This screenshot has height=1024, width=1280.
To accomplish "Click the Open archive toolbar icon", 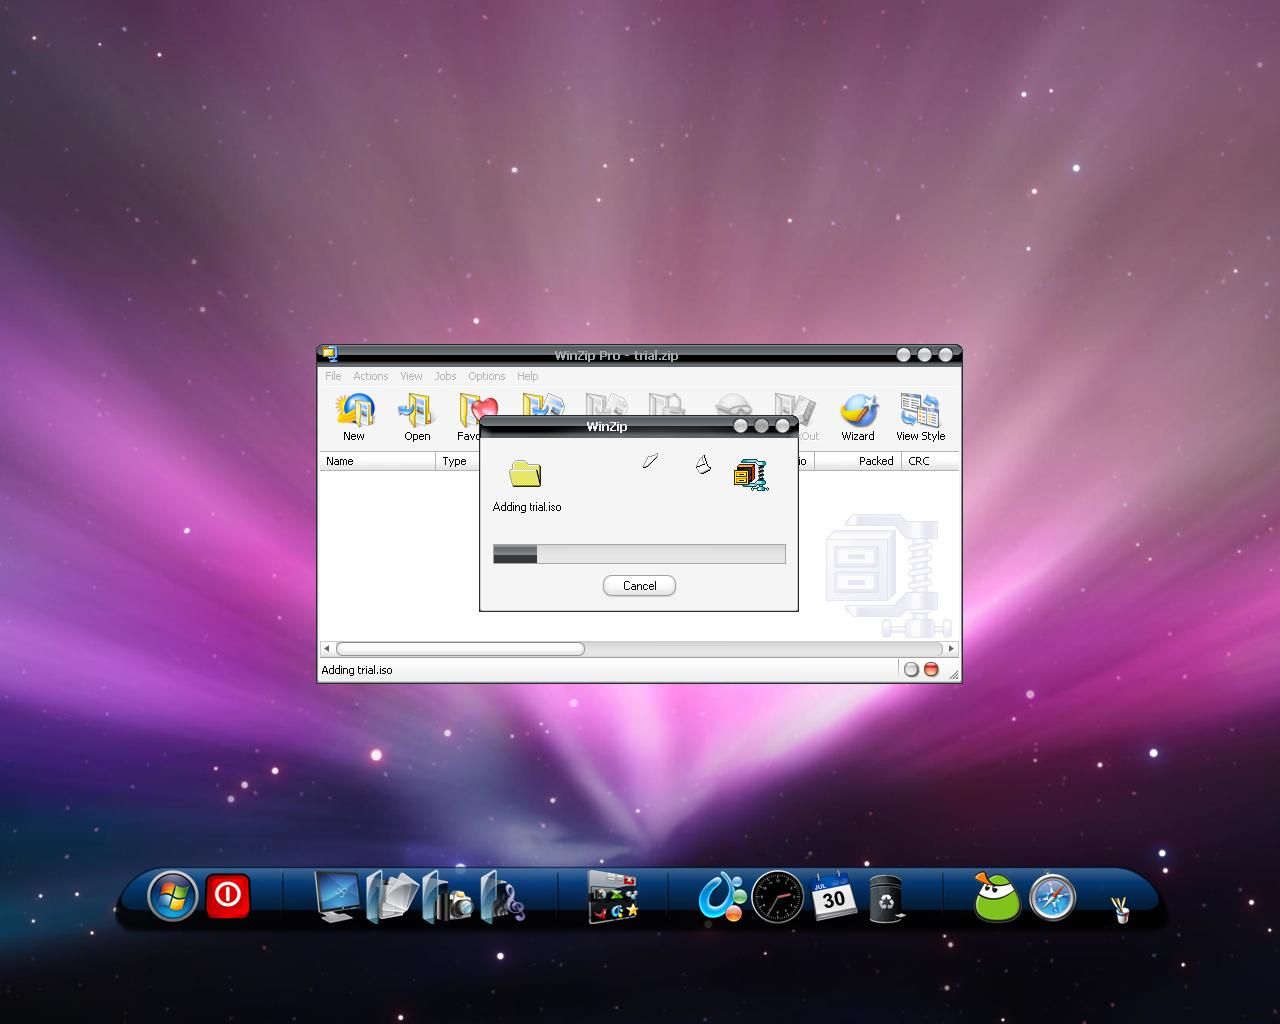I will click(417, 417).
